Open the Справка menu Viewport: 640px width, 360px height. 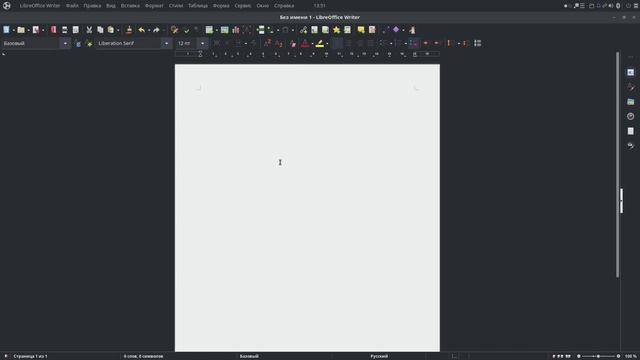(284, 6)
